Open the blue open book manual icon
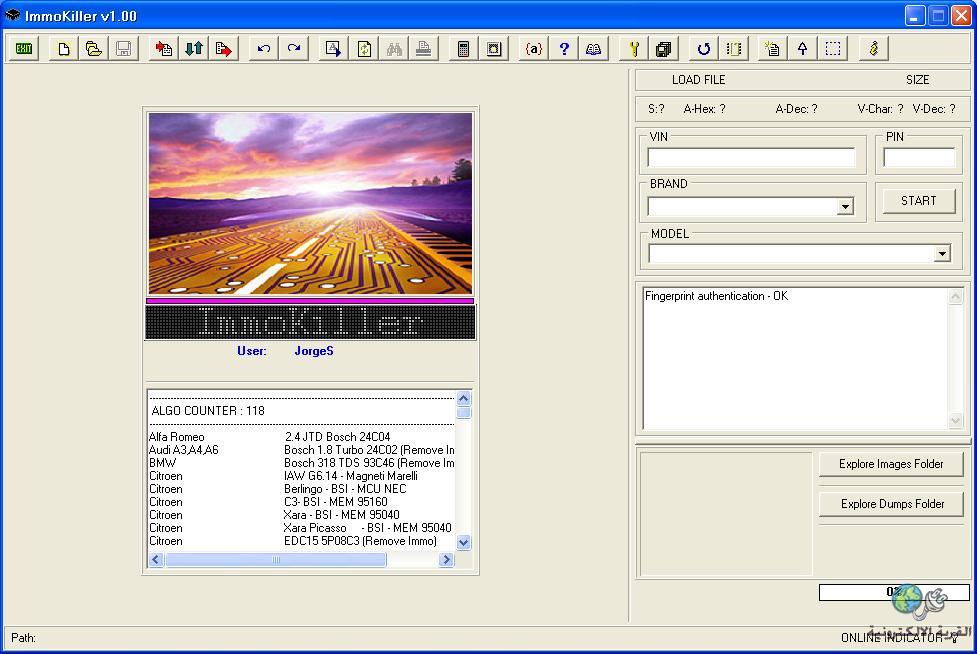977x654 pixels. click(594, 49)
